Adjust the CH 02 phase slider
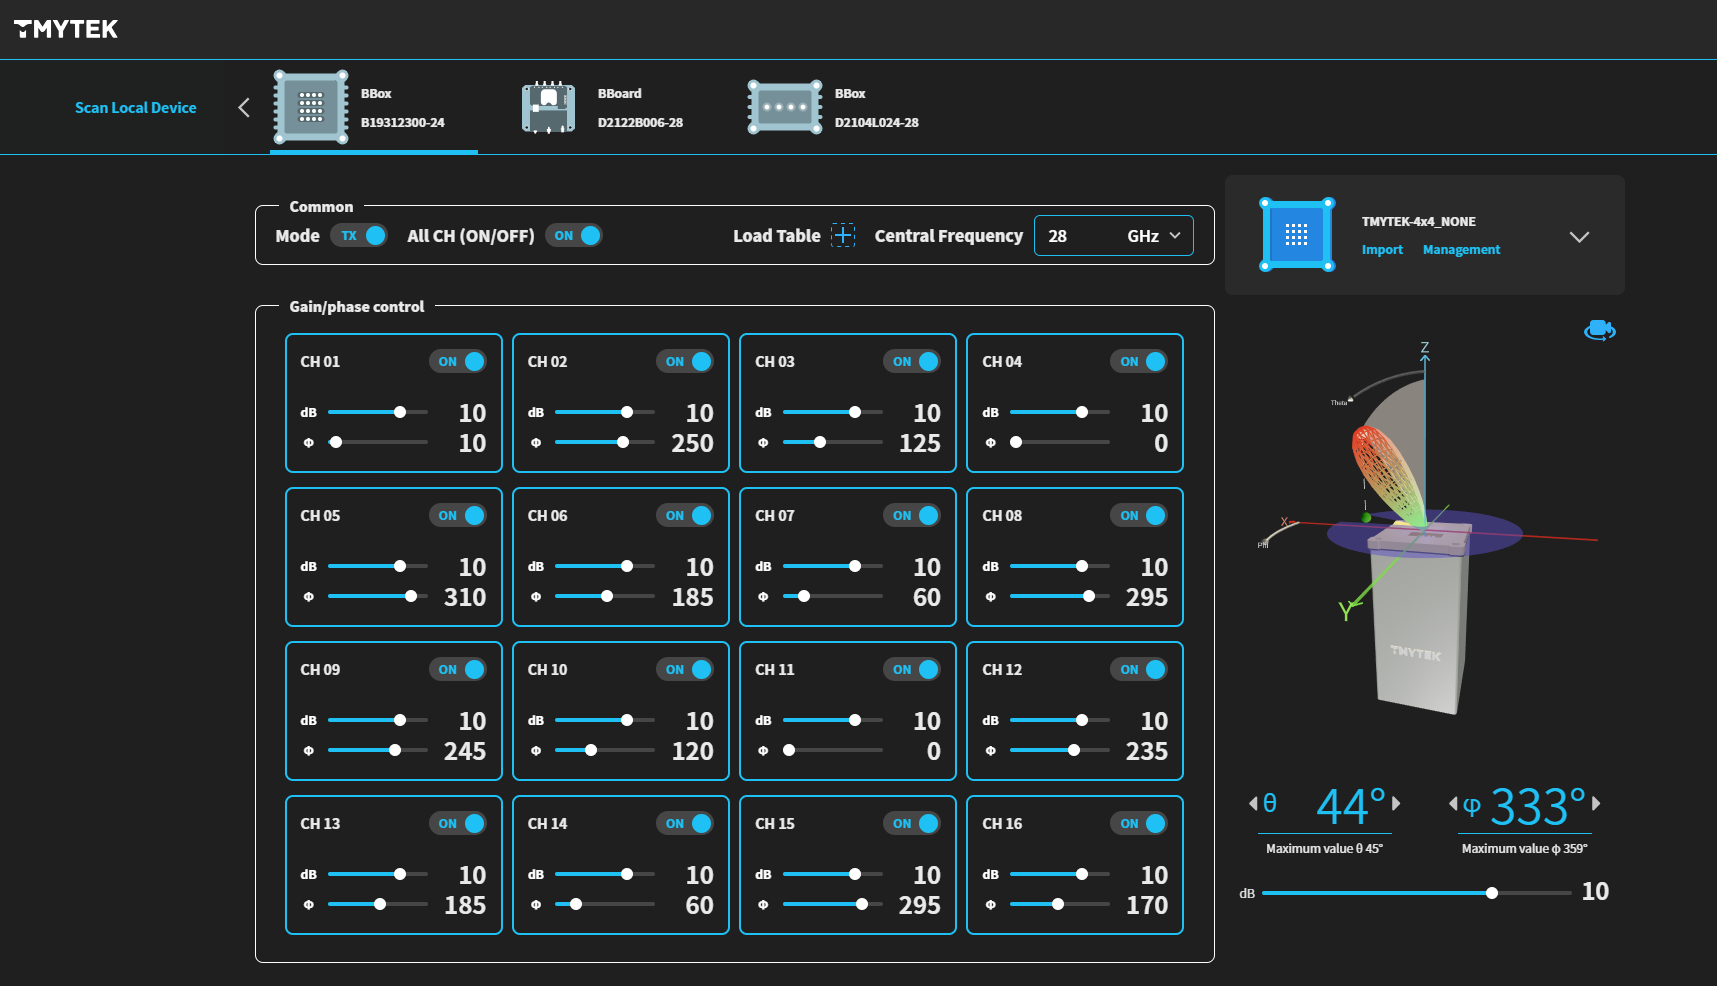Image resolution: width=1717 pixels, height=986 pixels. click(x=605, y=442)
